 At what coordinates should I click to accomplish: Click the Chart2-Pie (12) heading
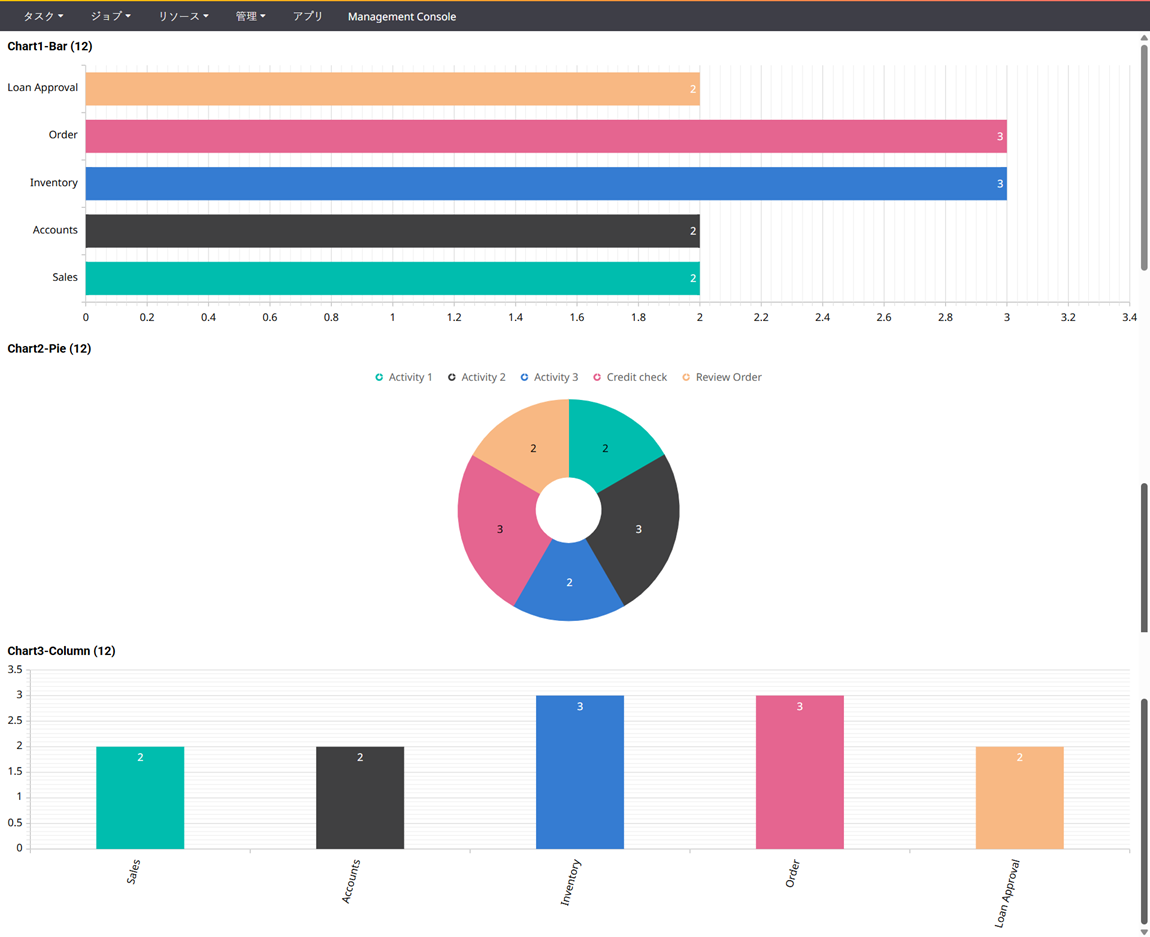tap(50, 349)
